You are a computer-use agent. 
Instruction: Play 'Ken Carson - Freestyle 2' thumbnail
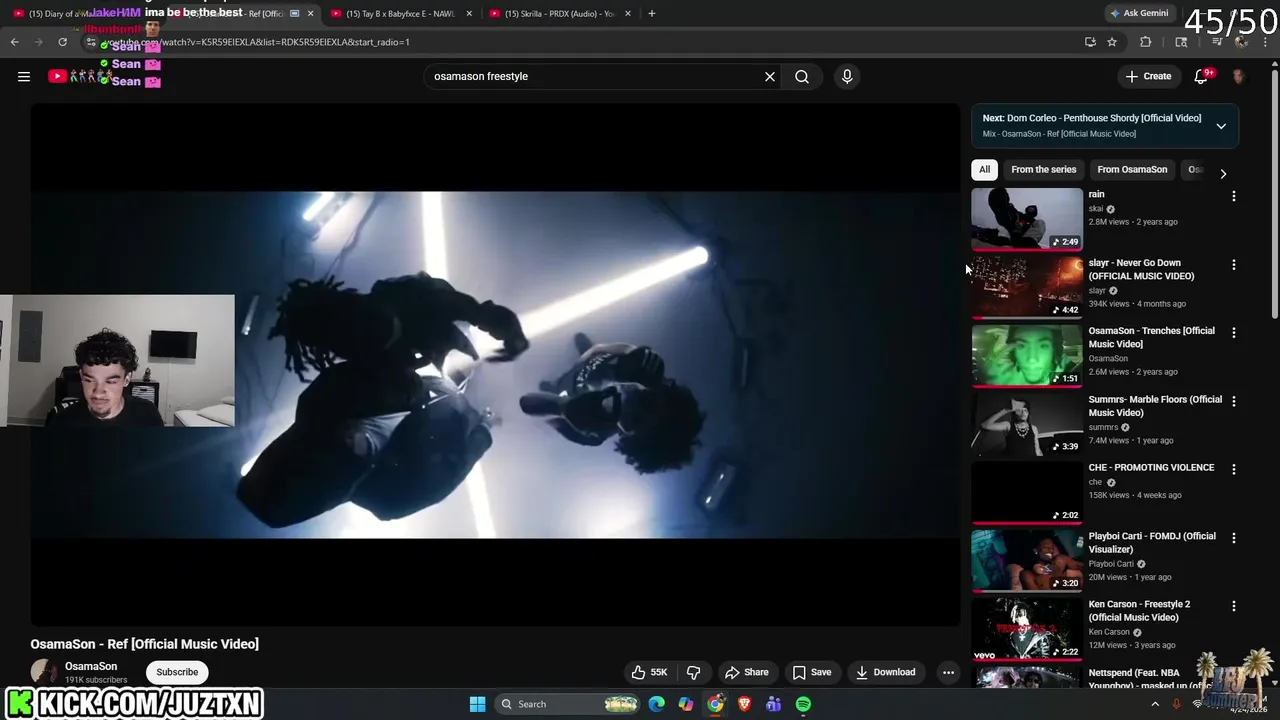(1027, 629)
